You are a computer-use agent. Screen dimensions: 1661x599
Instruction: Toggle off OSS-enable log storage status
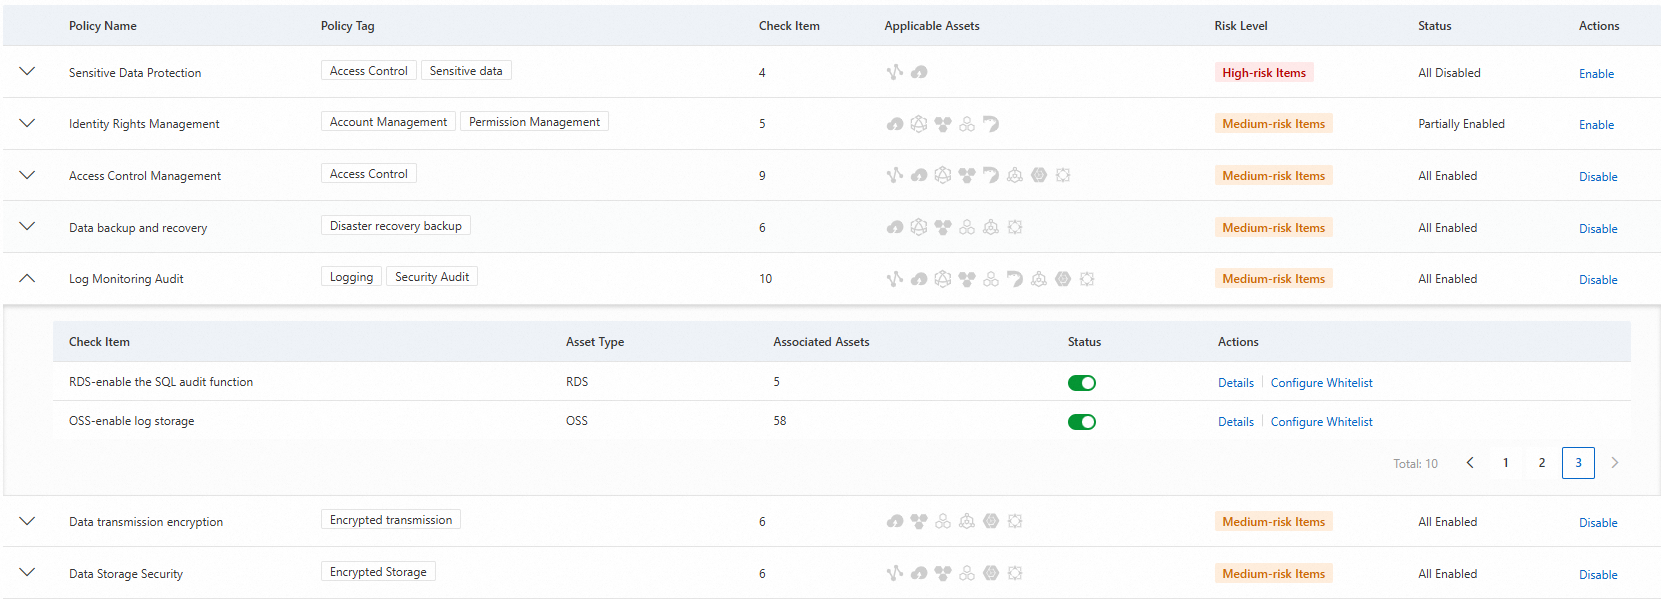click(x=1082, y=422)
